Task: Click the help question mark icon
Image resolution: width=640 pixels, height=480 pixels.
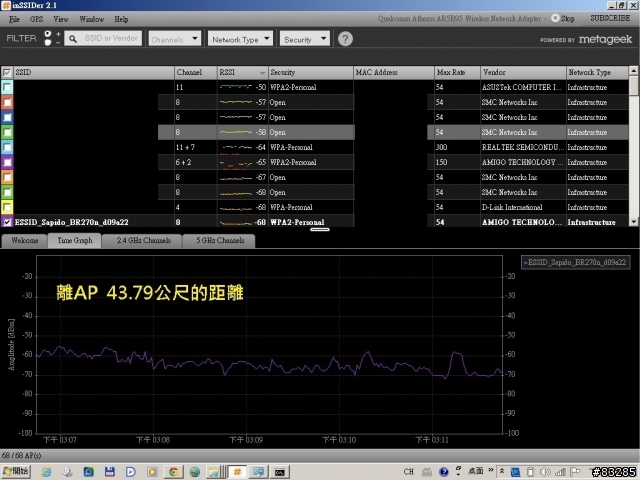Action: tap(345, 39)
